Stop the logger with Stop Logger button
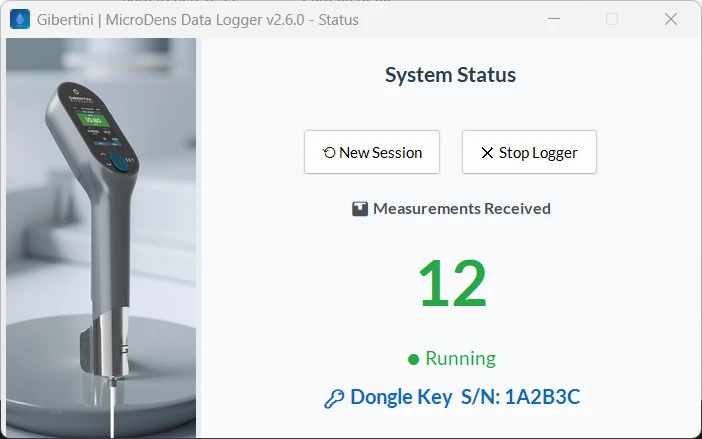 [x=529, y=152]
